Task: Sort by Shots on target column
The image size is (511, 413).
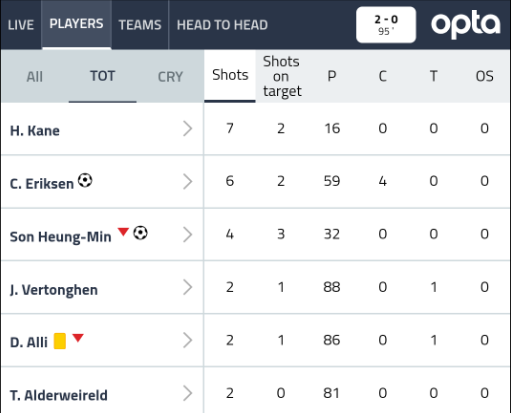Action: coord(282,76)
